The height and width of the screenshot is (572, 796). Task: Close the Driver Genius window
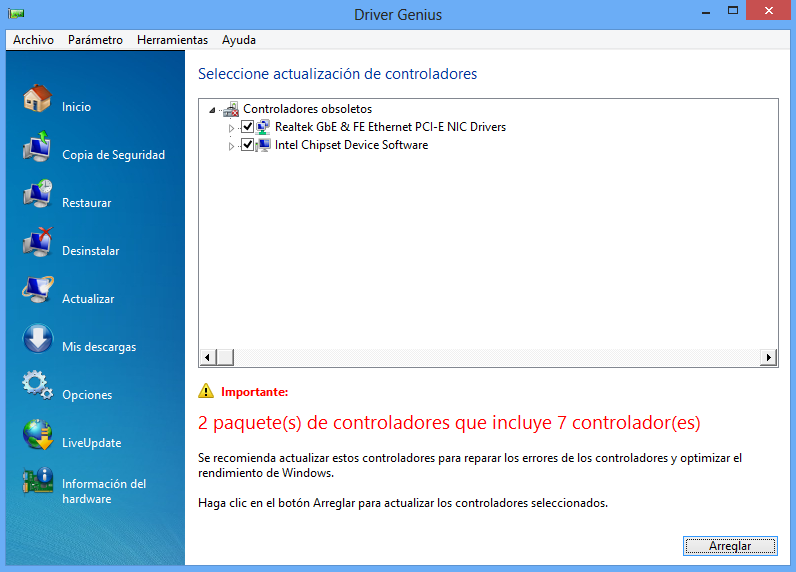pos(769,10)
